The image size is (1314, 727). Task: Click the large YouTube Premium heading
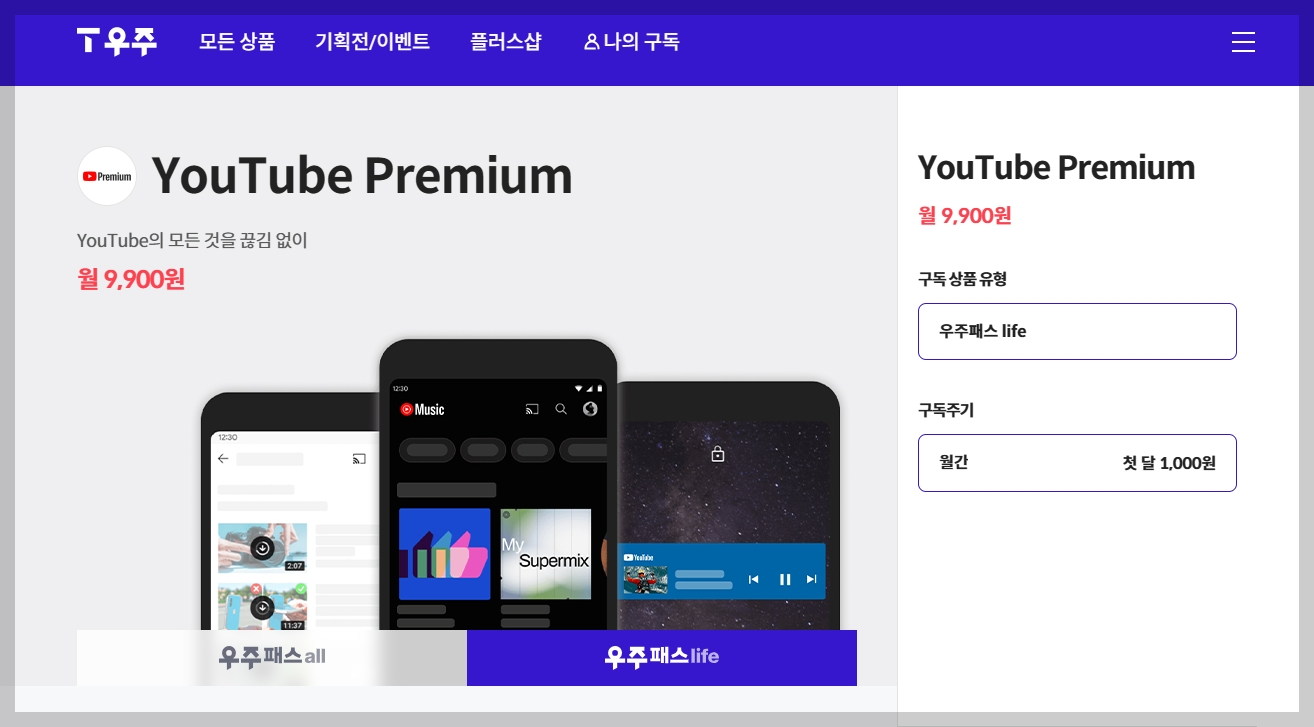pyautogui.click(x=362, y=176)
